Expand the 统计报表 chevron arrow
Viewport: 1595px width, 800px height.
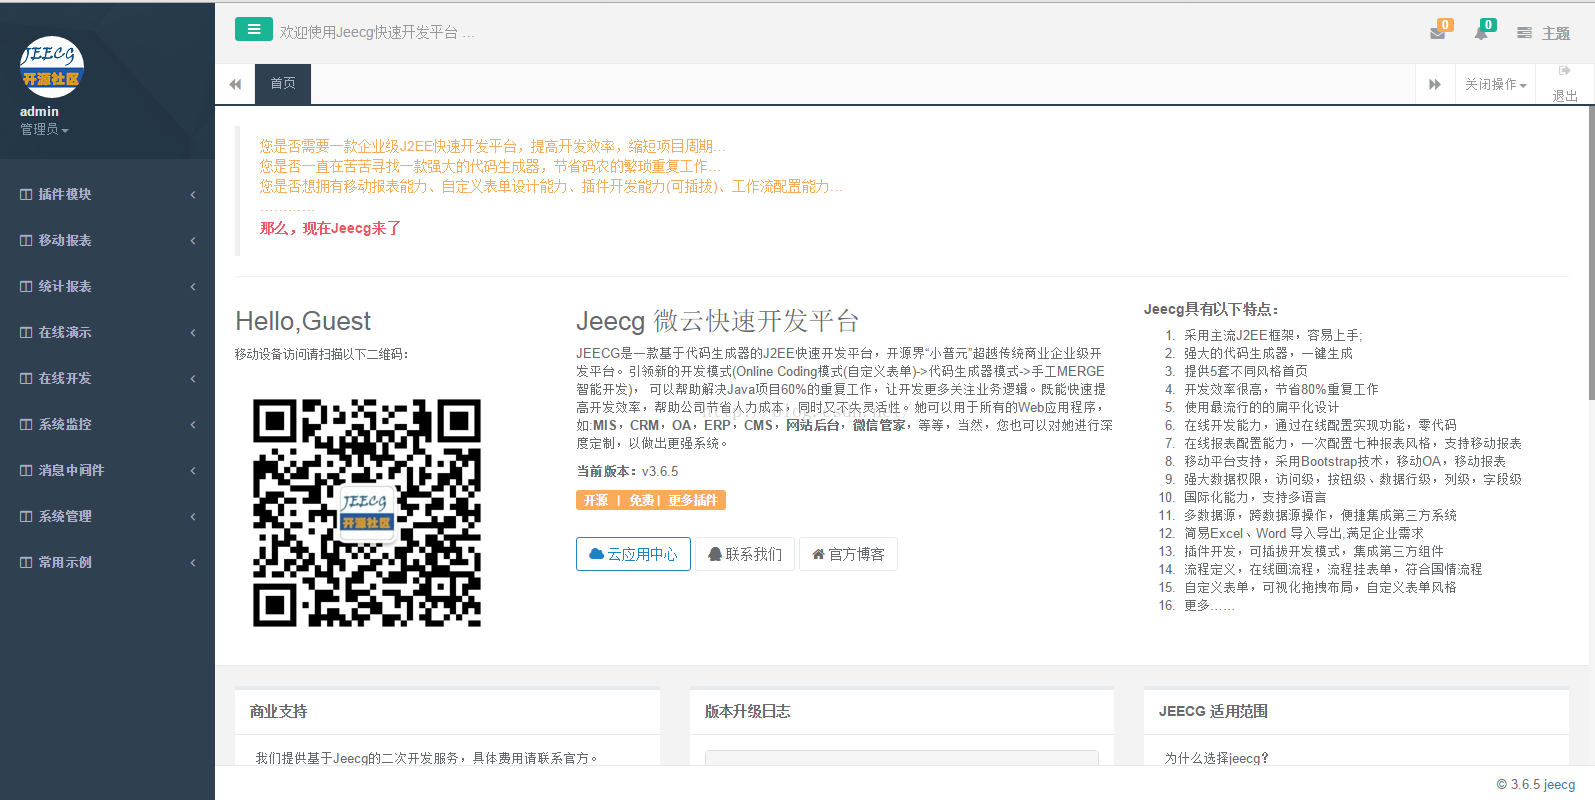pos(193,287)
